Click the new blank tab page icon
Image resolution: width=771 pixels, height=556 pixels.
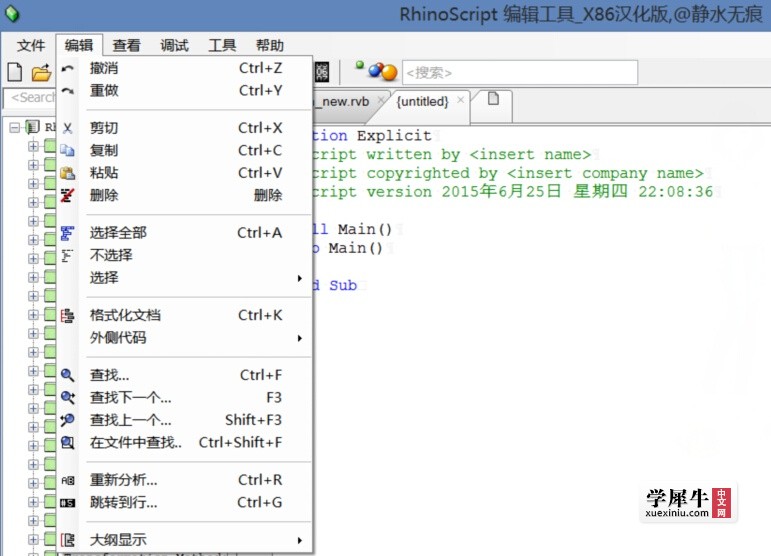493,99
